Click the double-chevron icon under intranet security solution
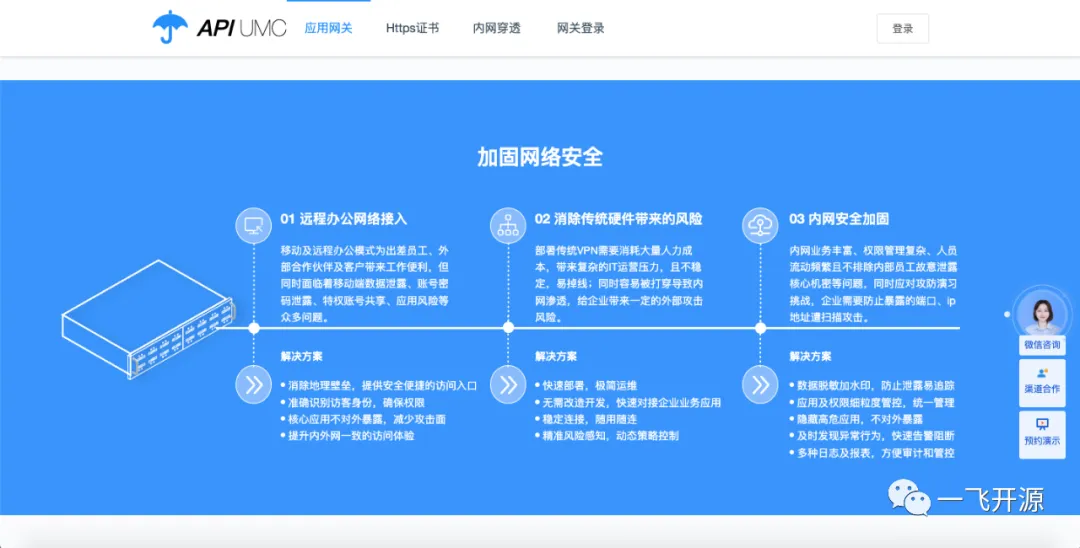The width and height of the screenshot is (1080, 548). tap(761, 384)
